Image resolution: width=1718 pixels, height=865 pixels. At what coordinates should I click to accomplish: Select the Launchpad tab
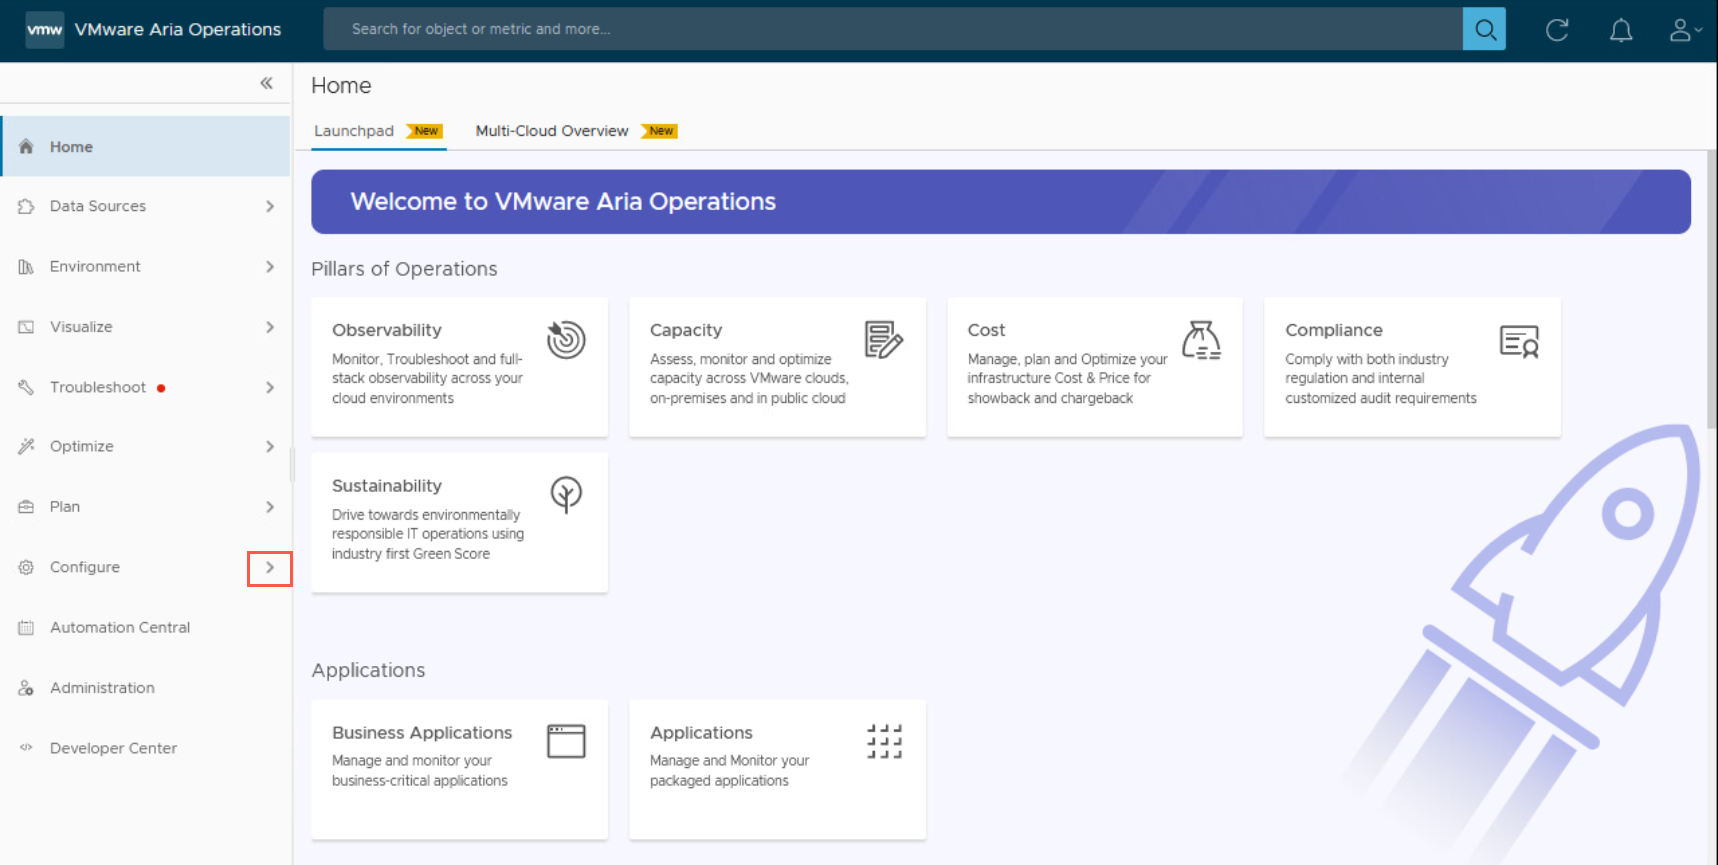[x=354, y=131]
